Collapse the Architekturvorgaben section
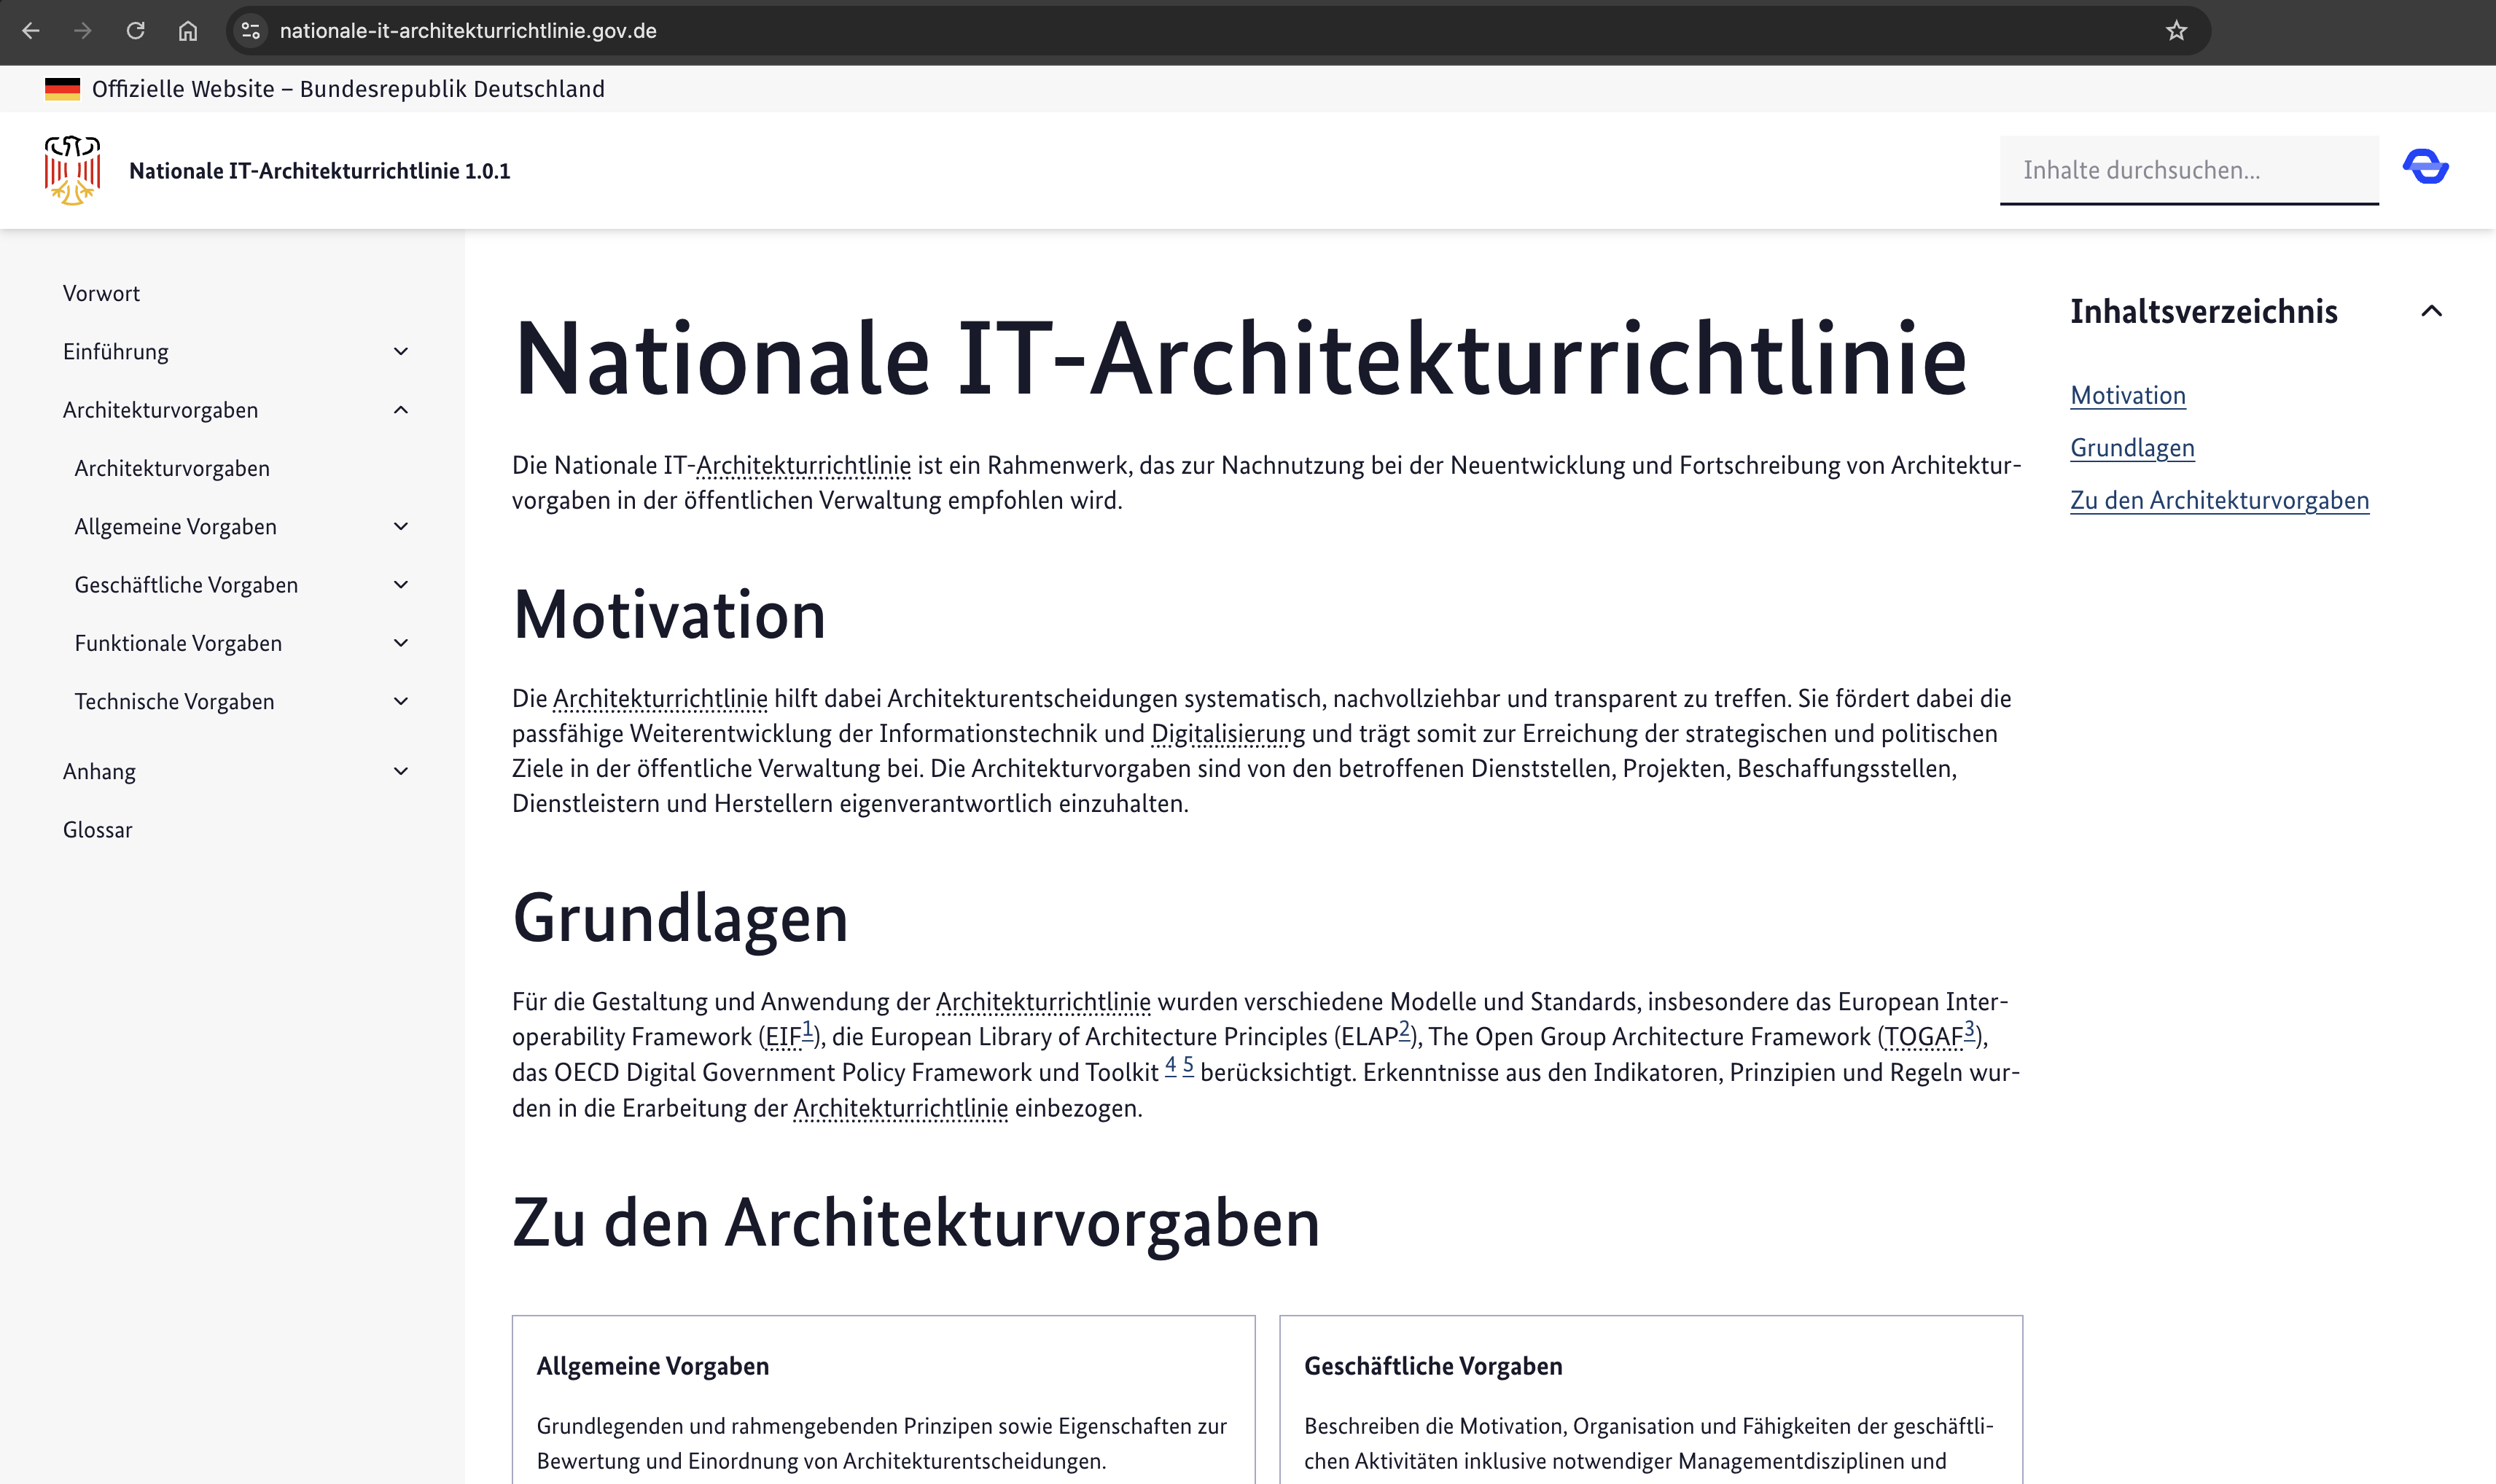2496x1484 pixels. (402, 410)
